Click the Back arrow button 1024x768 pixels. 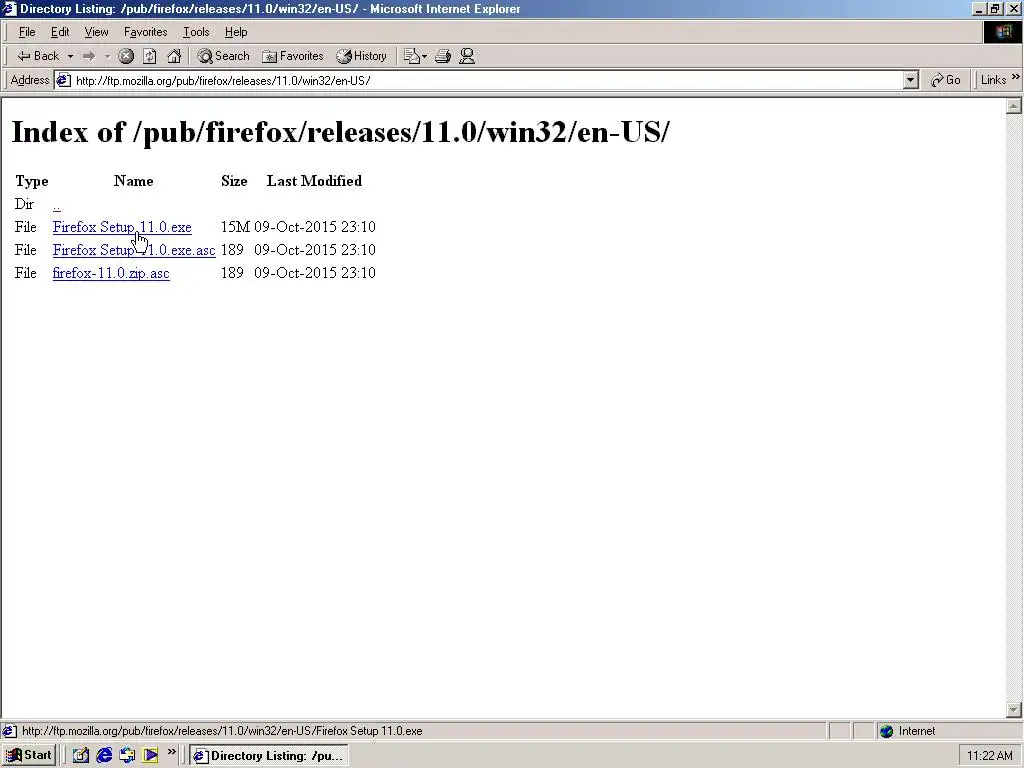[x=38, y=56]
